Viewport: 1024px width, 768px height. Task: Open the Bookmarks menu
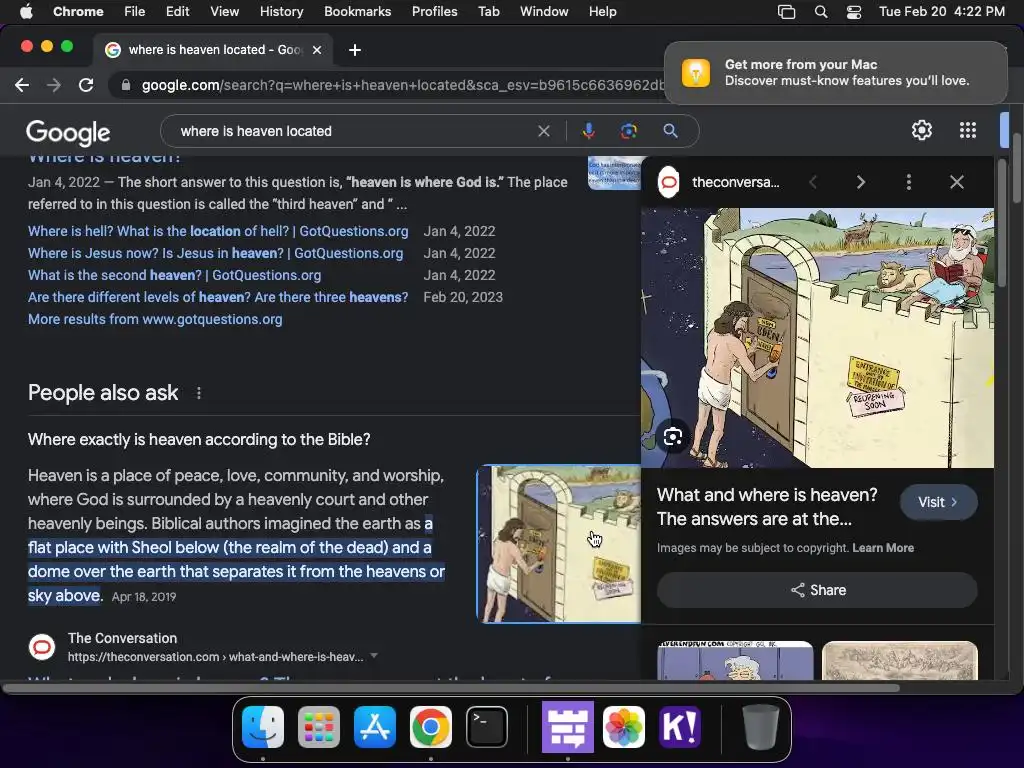tap(357, 12)
